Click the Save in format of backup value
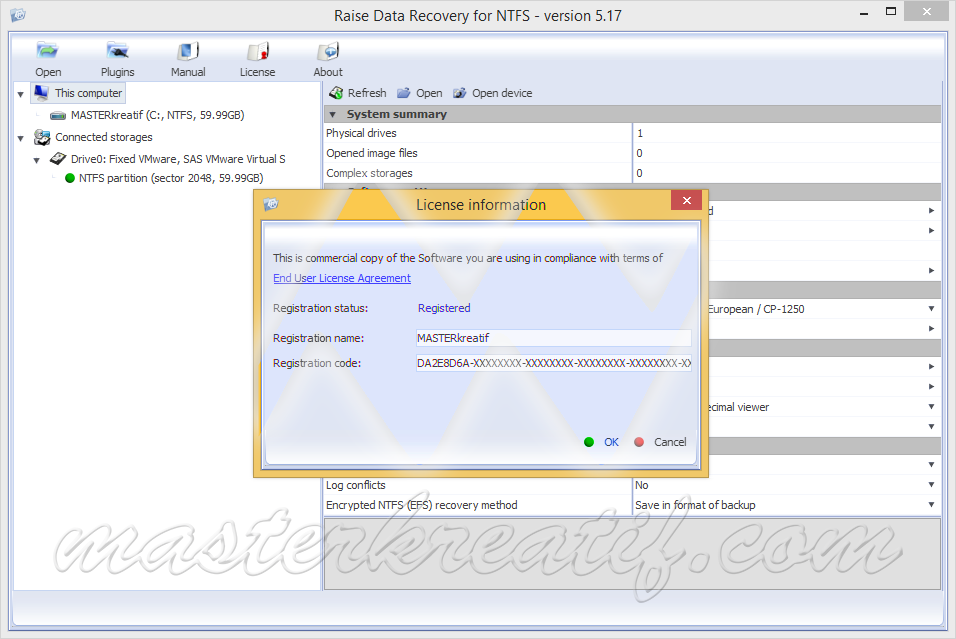The height and width of the screenshot is (639, 956). (695, 505)
